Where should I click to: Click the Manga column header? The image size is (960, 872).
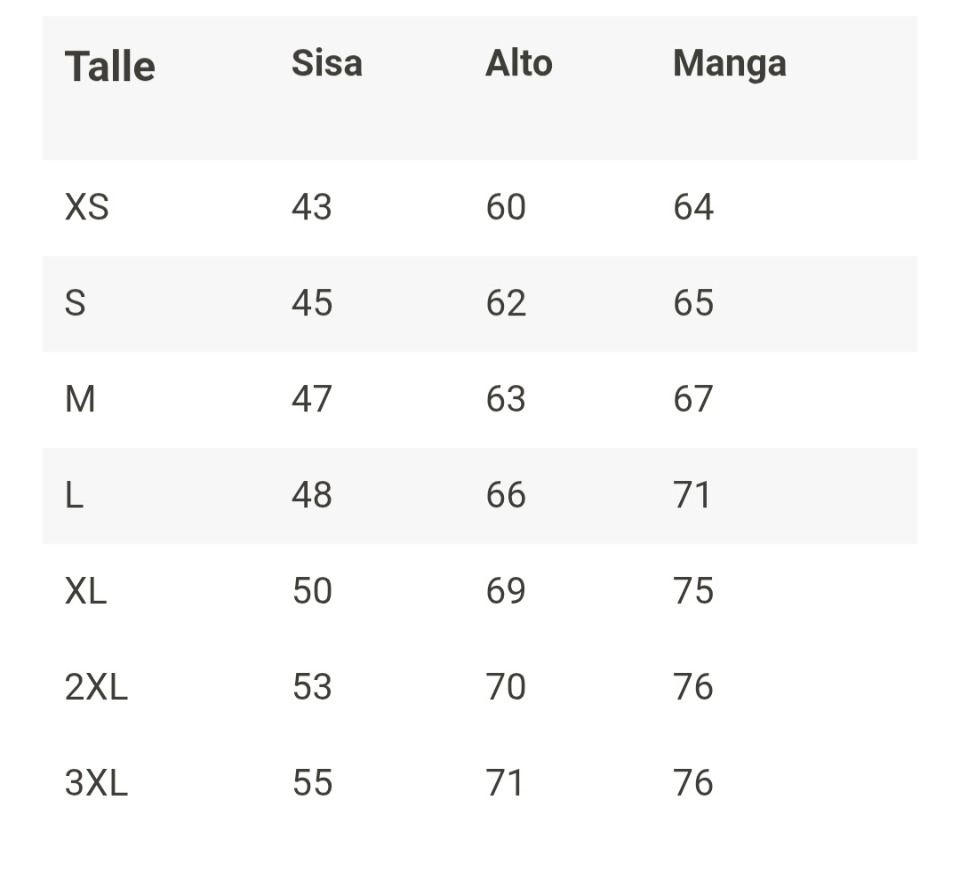pos(729,64)
